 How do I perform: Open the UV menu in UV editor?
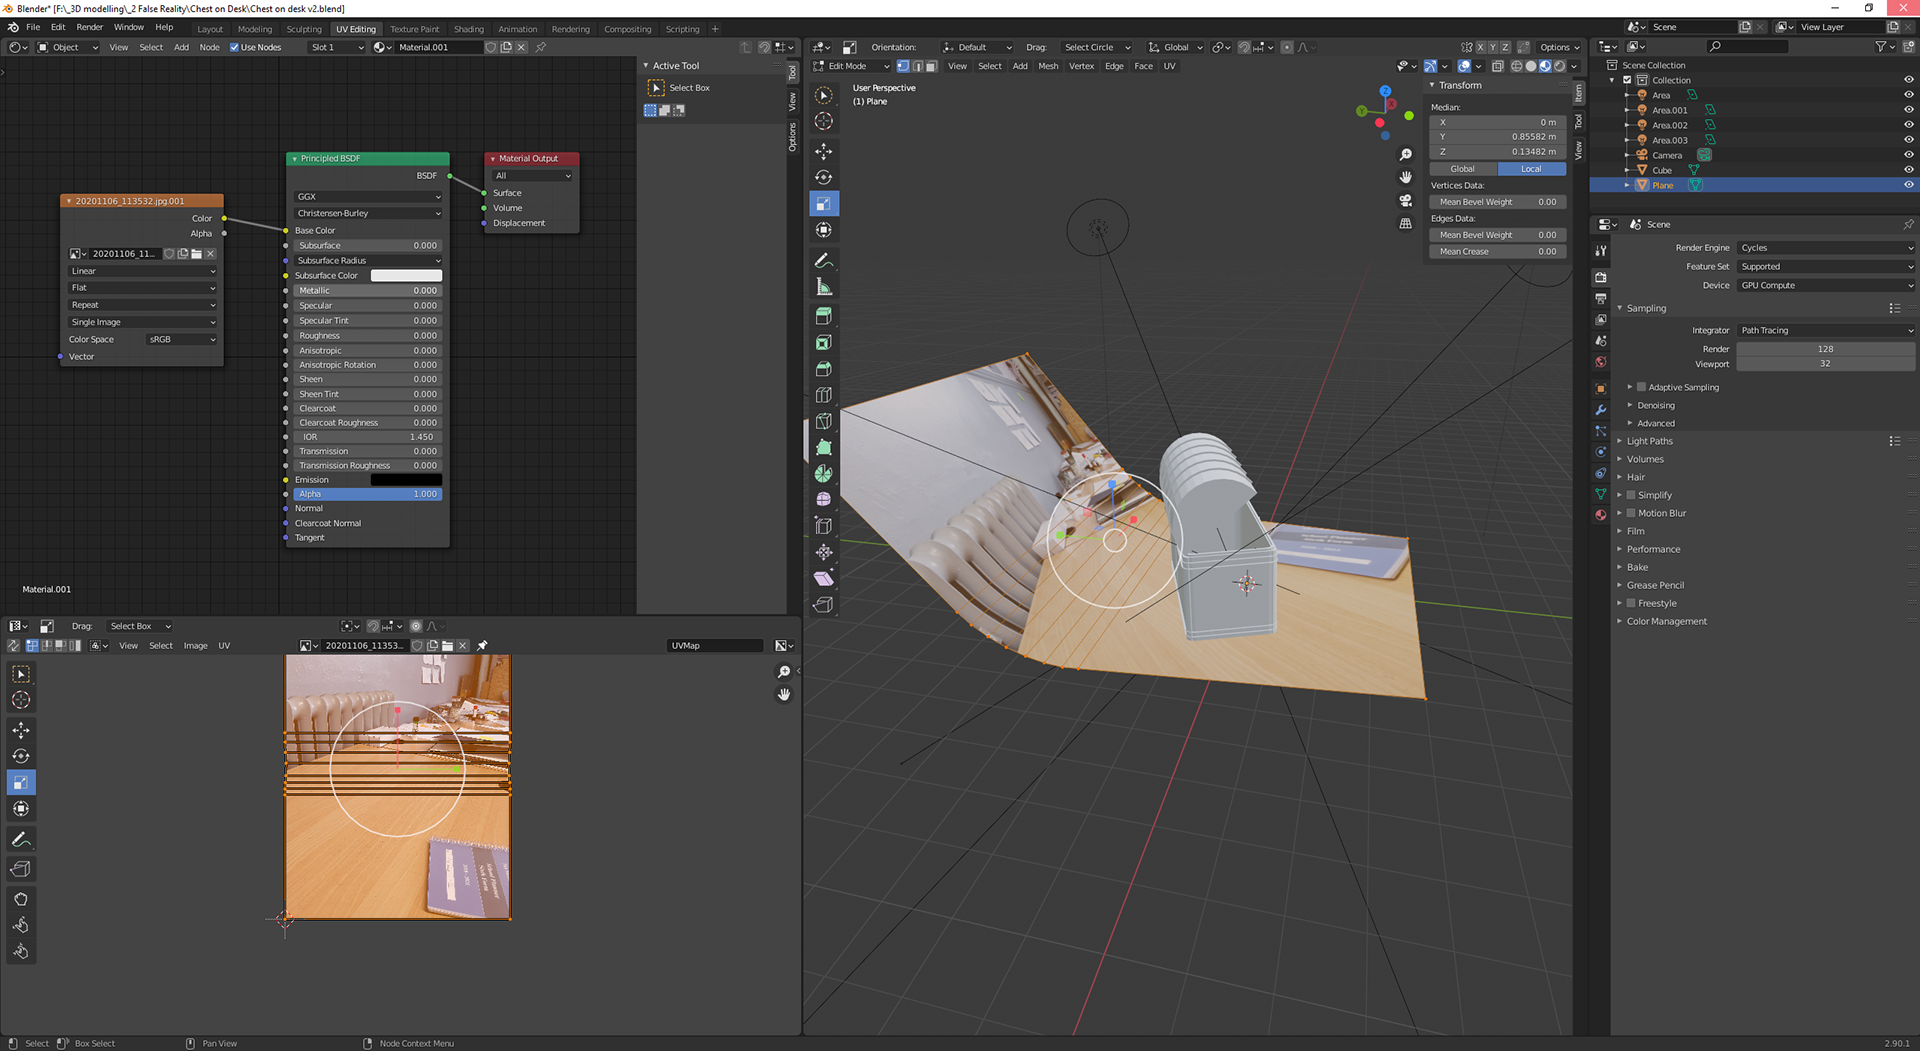click(x=224, y=646)
